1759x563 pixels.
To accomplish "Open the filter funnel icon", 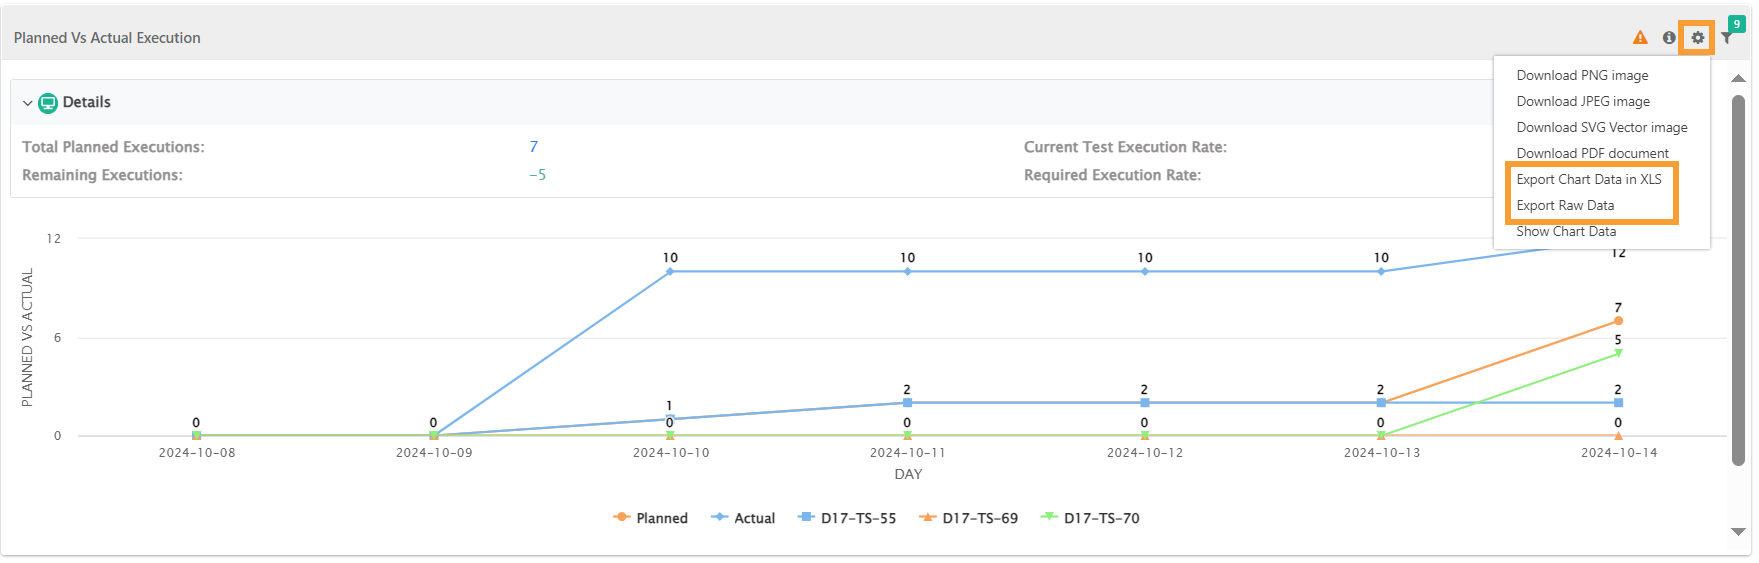I will [x=1726, y=39].
